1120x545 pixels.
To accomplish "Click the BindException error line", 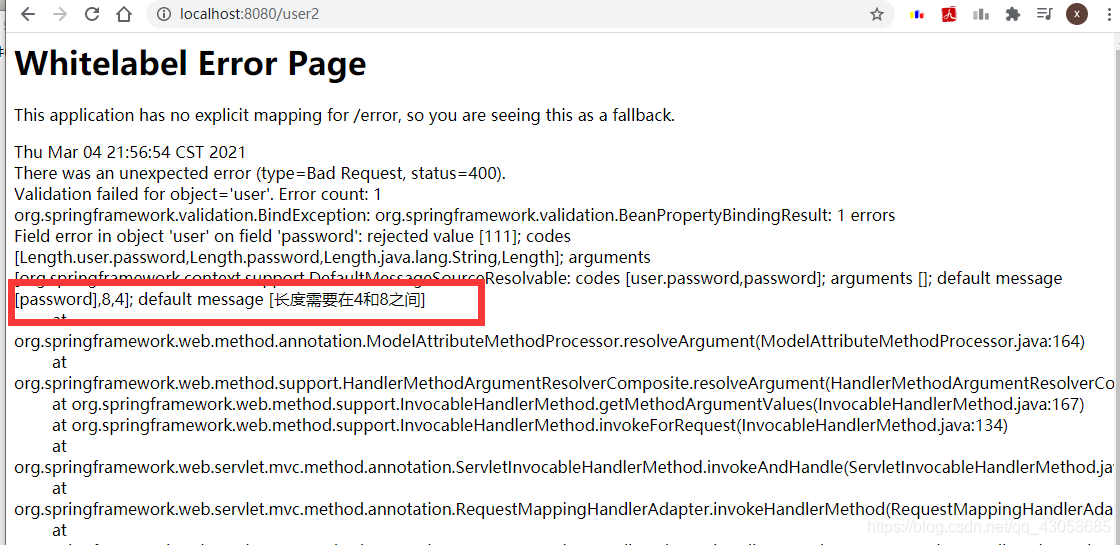I will point(454,215).
